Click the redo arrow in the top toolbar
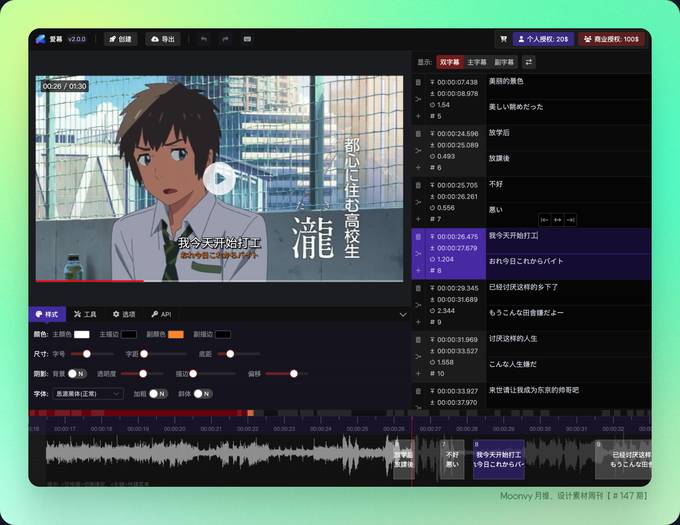The image size is (680, 525). tap(225, 39)
